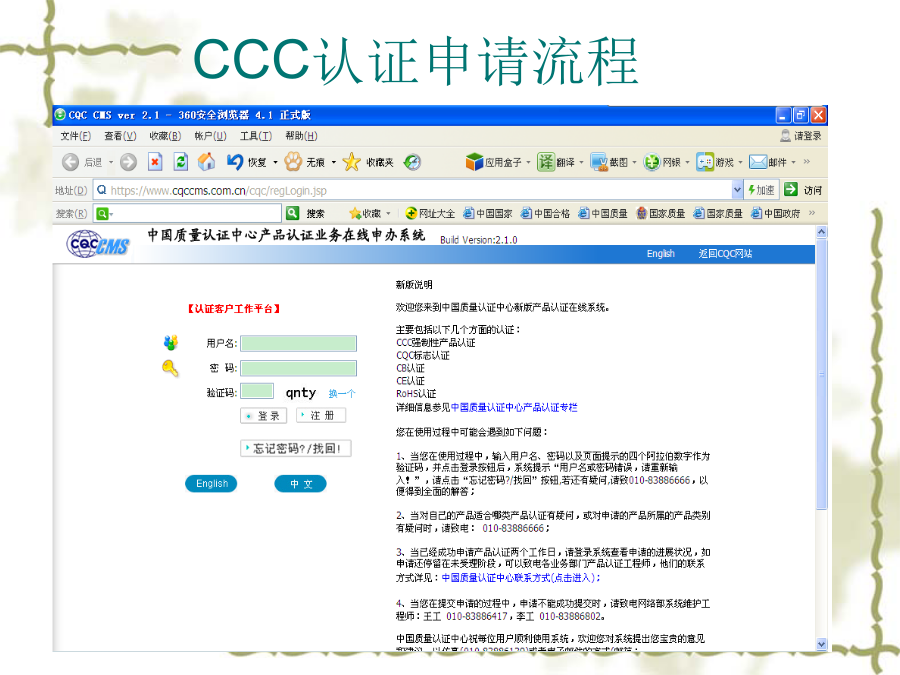The width and height of the screenshot is (900, 675).
Task: Open the 收藏夹 favorites star
Action: [x=351, y=162]
